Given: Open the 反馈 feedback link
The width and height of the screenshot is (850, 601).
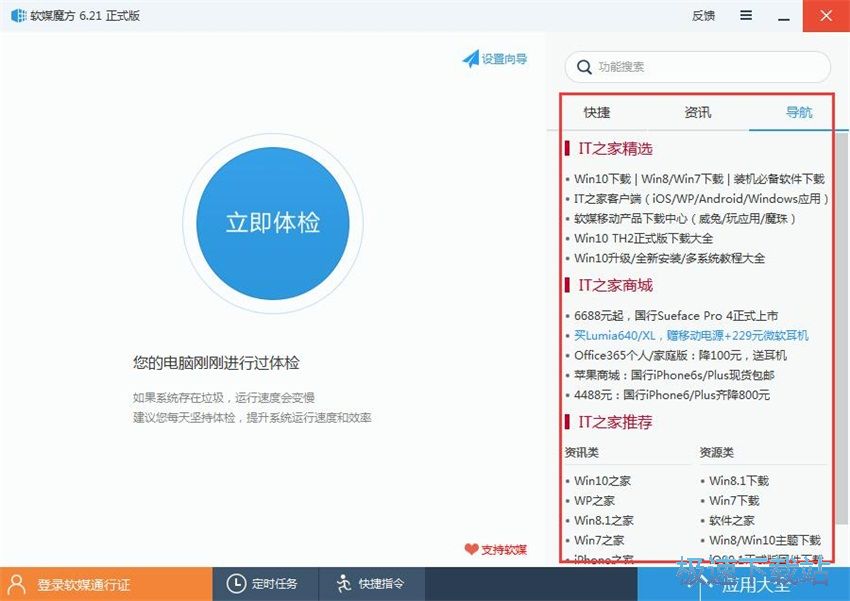Looking at the screenshot, I should tap(703, 16).
